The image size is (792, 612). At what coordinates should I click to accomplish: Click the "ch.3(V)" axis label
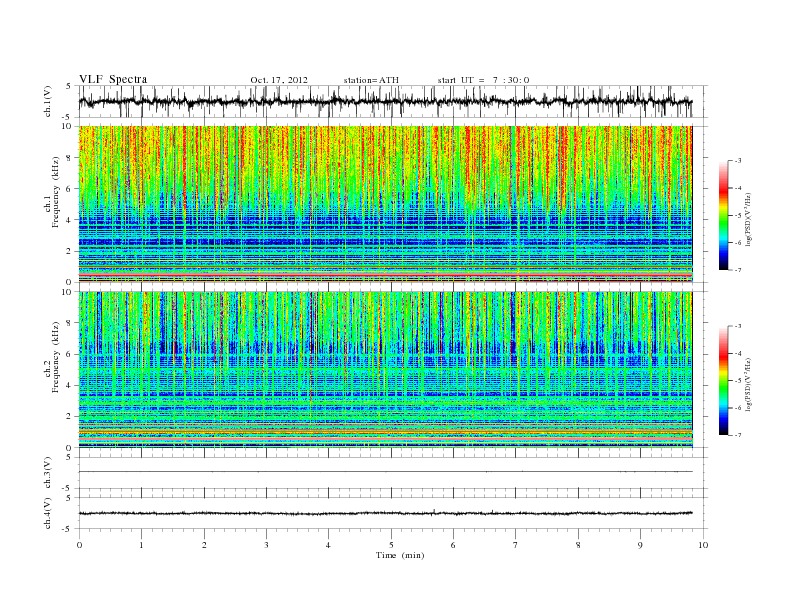[x=48, y=473]
